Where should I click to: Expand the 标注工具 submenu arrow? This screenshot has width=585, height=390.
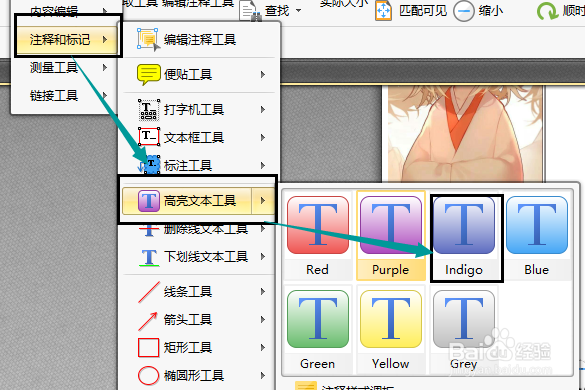point(263,165)
